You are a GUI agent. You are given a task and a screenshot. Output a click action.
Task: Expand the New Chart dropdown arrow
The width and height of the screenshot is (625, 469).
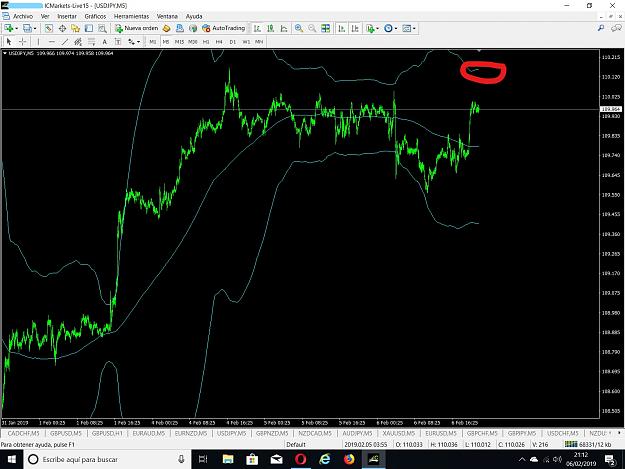[16, 28]
